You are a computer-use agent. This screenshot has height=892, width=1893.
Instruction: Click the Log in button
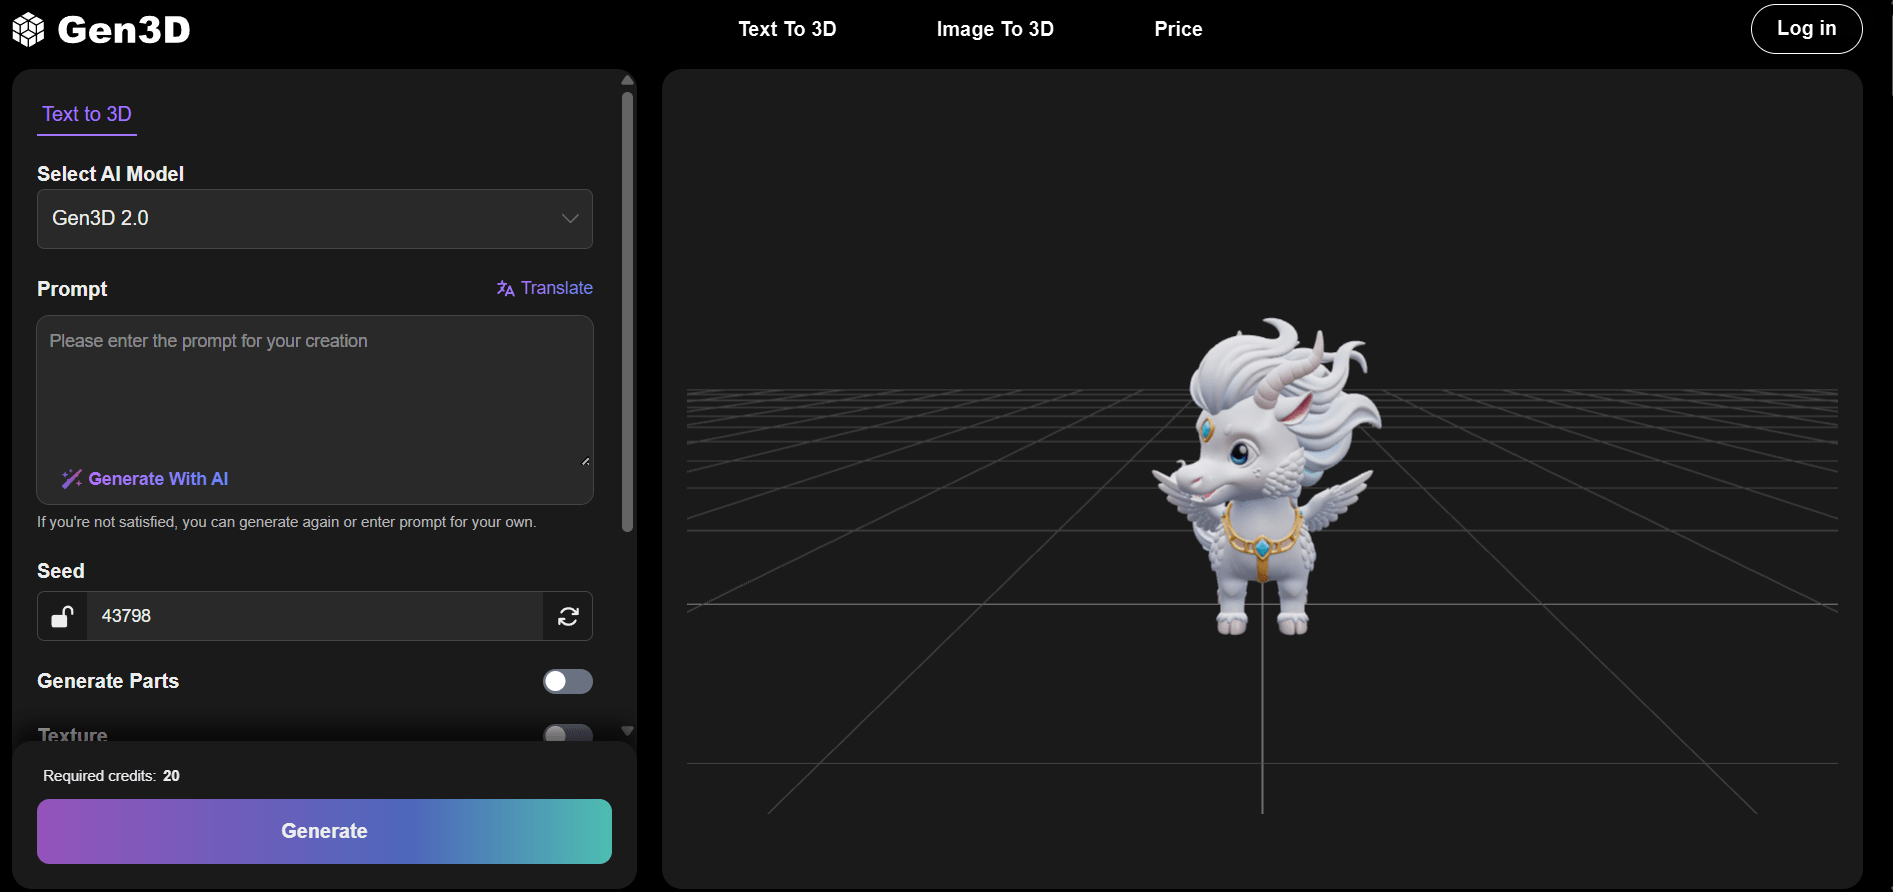[x=1805, y=29]
